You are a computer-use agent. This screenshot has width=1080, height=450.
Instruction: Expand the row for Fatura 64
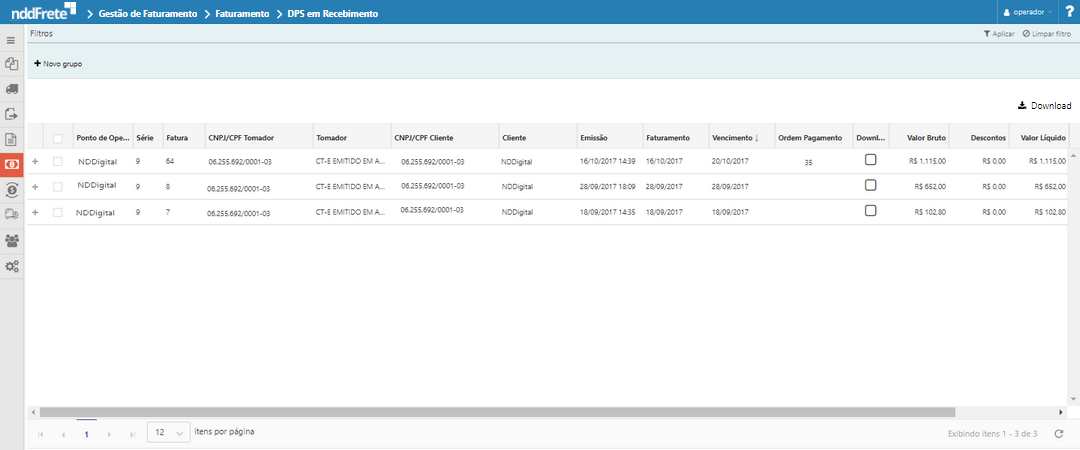(35, 161)
